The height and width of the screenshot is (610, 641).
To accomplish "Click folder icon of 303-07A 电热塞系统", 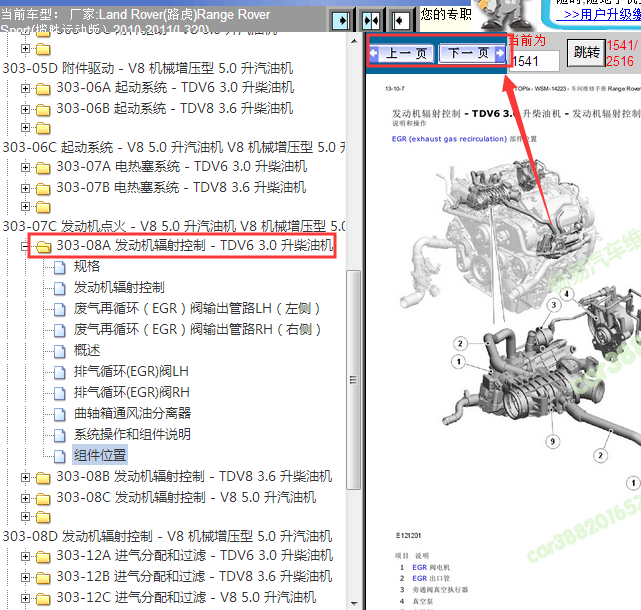I will click(x=43, y=168).
